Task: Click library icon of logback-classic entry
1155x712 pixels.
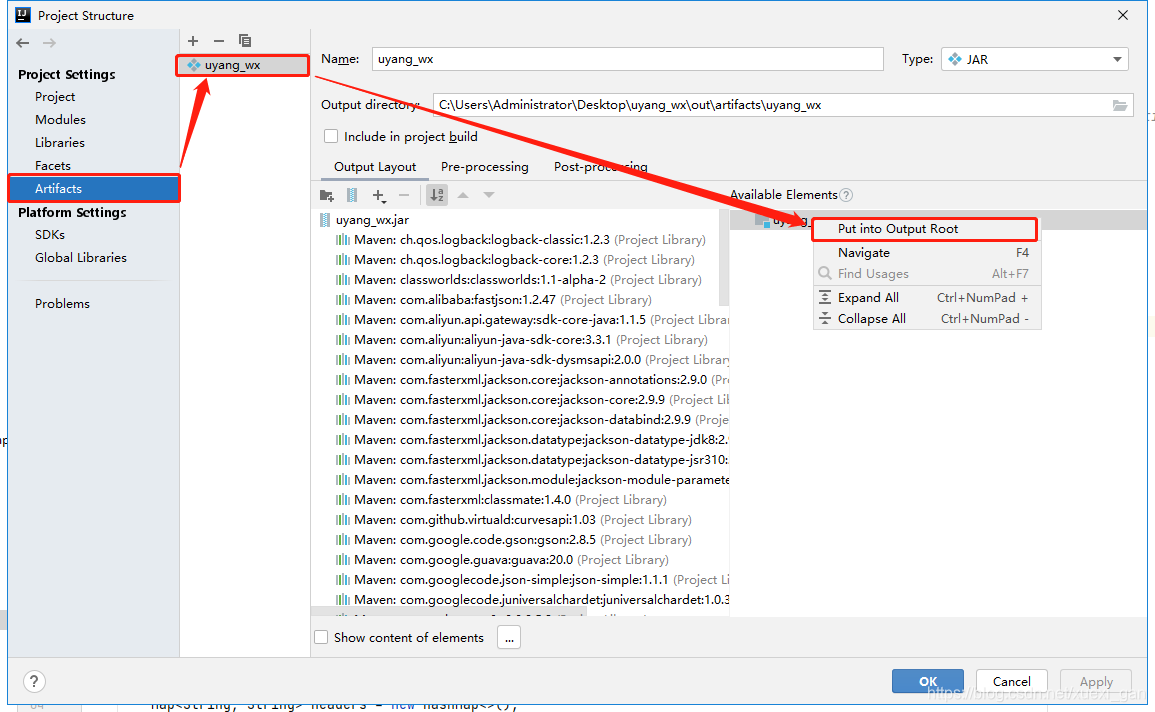Action: [x=343, y=240]
